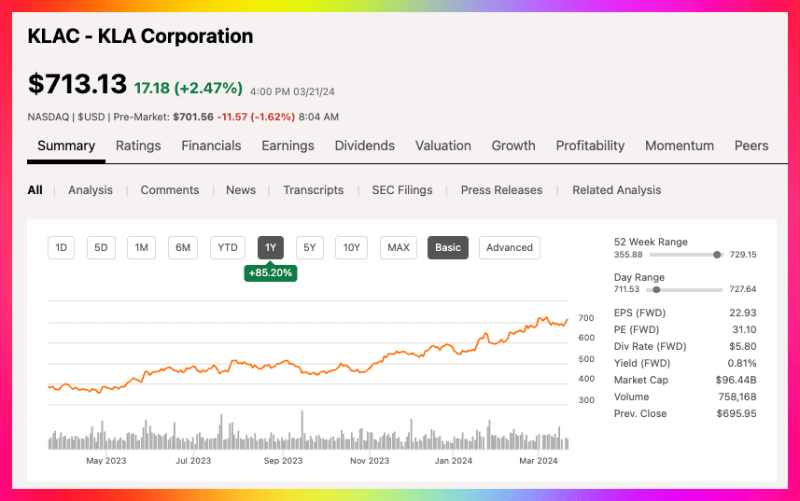The width and height of the screenshot is (800, 501).
Task: Filter by Analysis
Action: [x=90, y=190]
